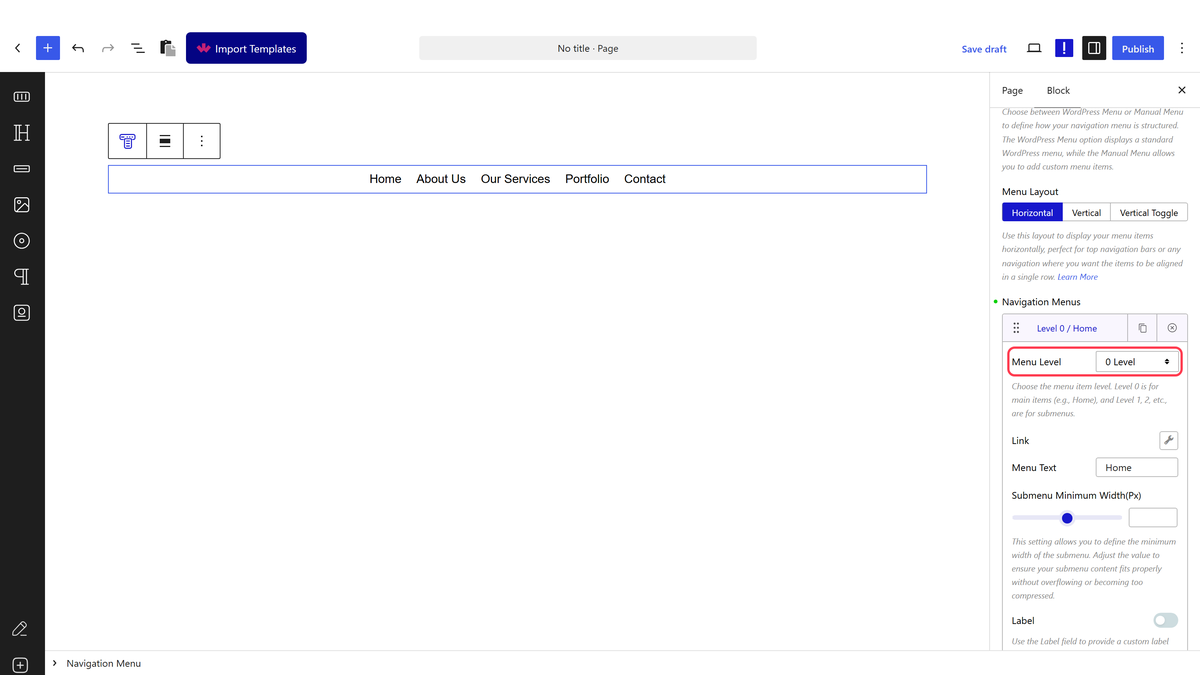Screen dimensions: 1200x675
Task: Click the Import Templates button
Action: 246,48
